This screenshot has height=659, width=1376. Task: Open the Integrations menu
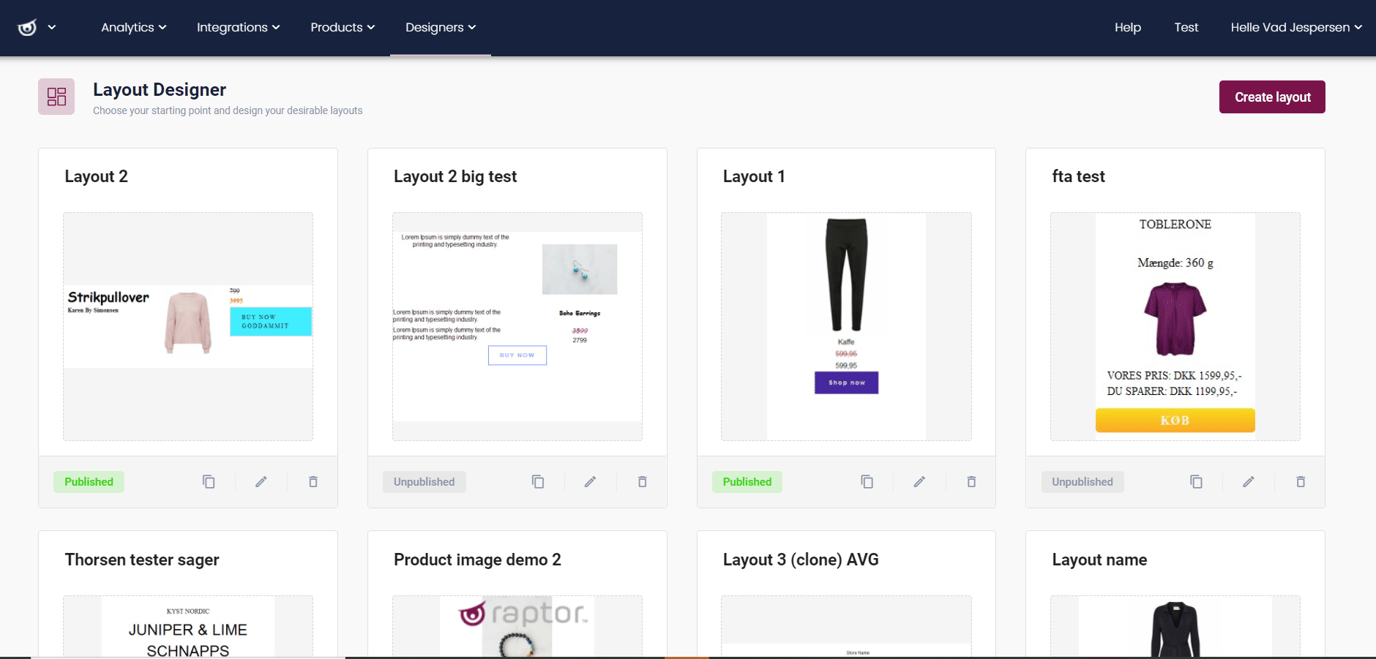[x=238, y=27]
